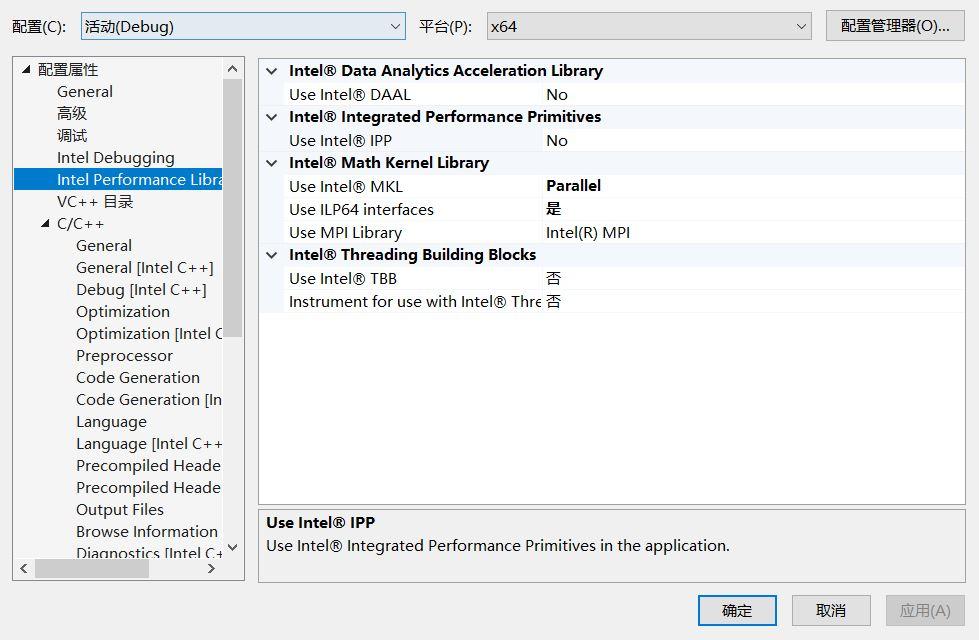Image resolution: width=979 pixels, height=640 pixels.
Task: Select Optimization under C/C++
Action: click(x=123, y=311)
